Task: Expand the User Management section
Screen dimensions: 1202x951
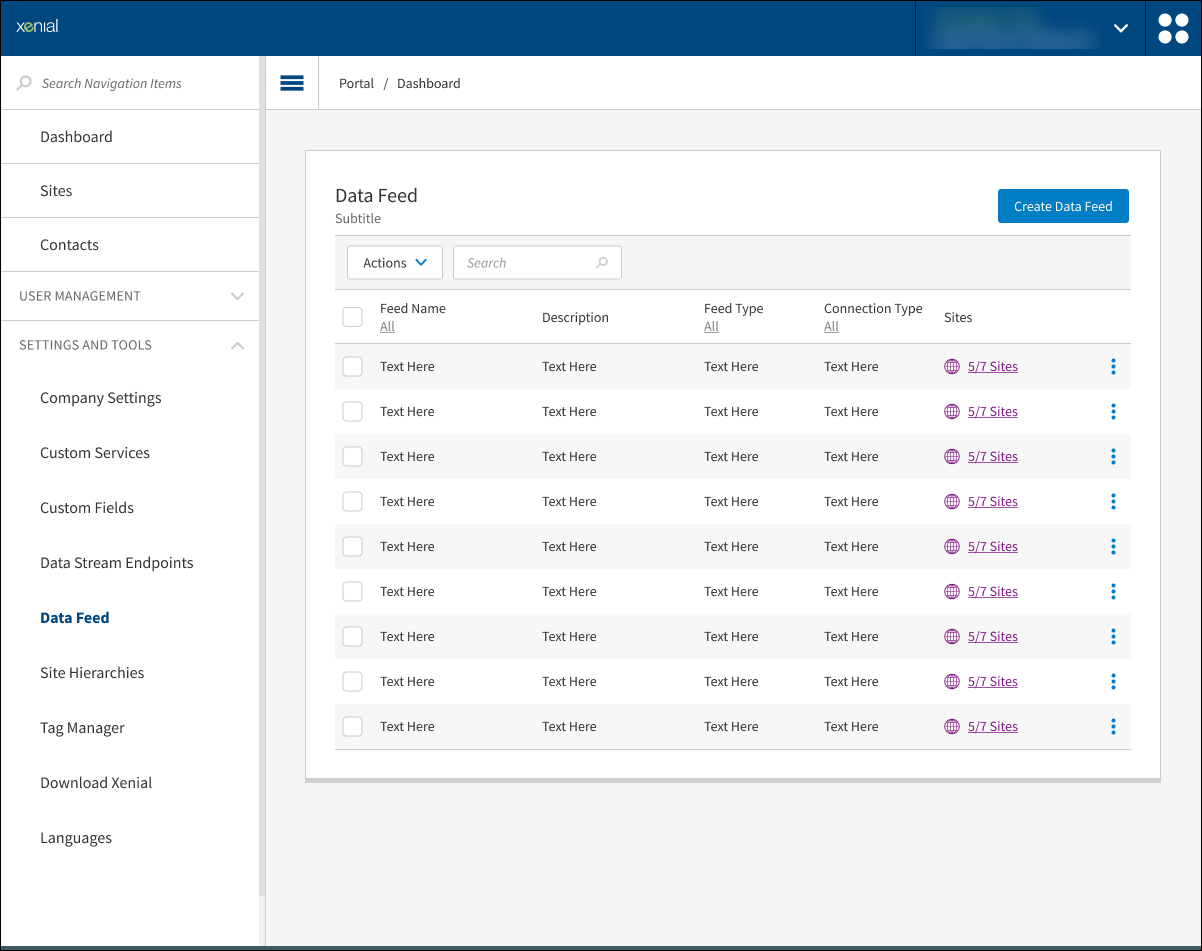Action: (x=237, y=296)
